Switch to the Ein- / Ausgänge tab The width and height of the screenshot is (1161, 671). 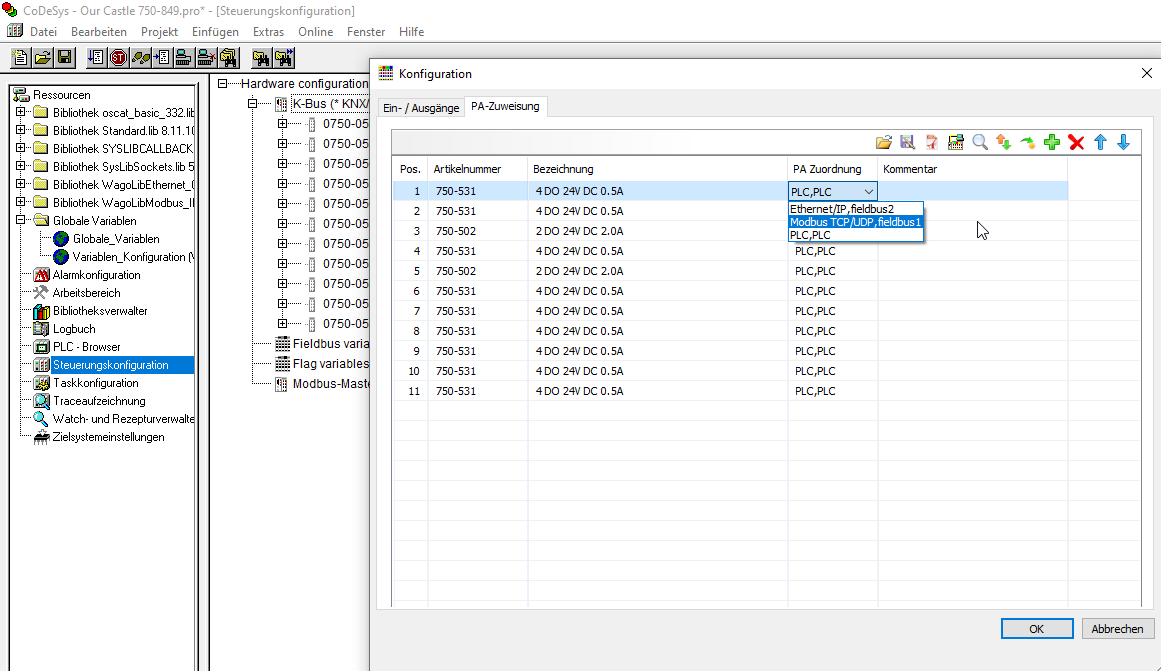tap(421, 107)
